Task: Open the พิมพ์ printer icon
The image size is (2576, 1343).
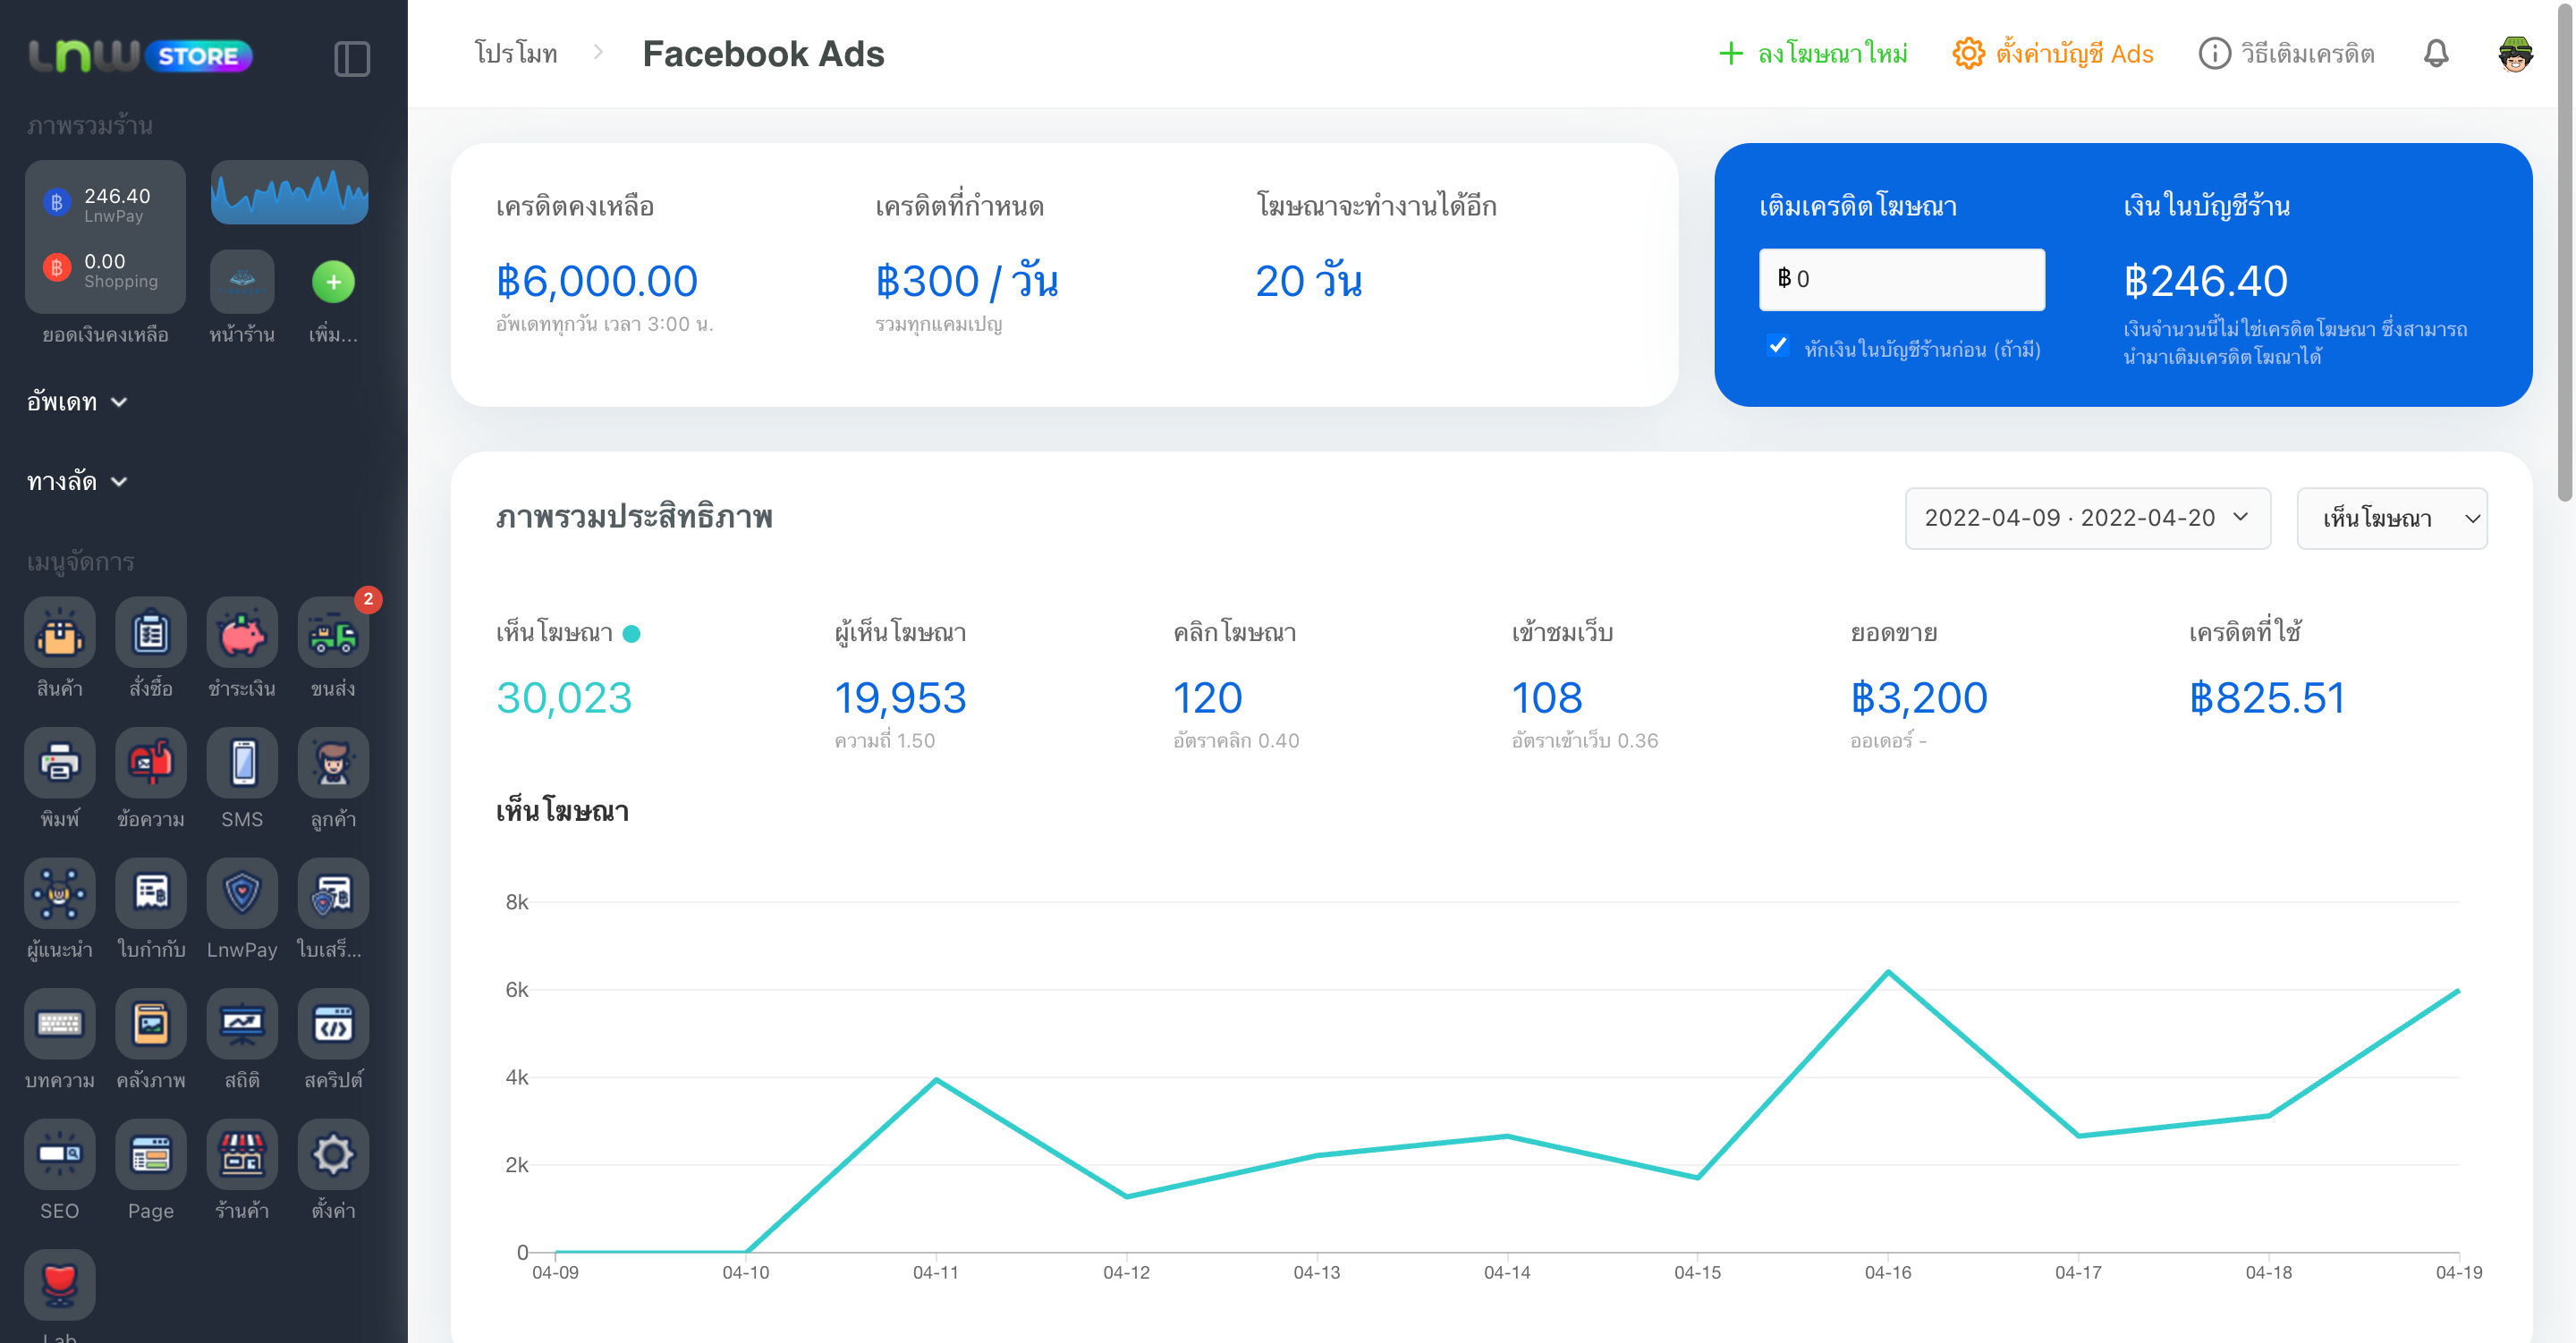Action: pos(60,763)
